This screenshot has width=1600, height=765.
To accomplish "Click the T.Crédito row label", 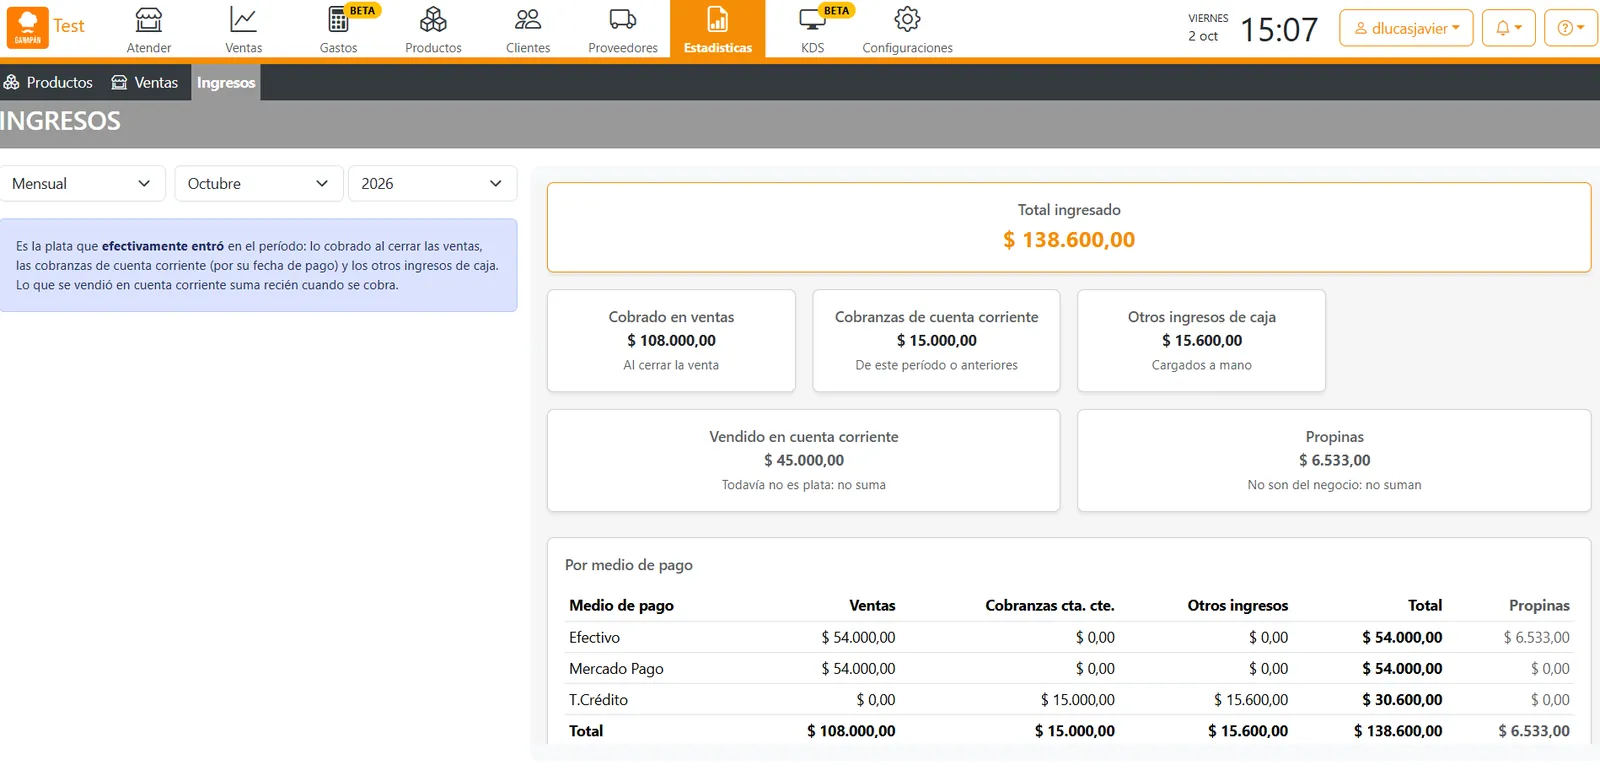I will [x=598, y=699].
